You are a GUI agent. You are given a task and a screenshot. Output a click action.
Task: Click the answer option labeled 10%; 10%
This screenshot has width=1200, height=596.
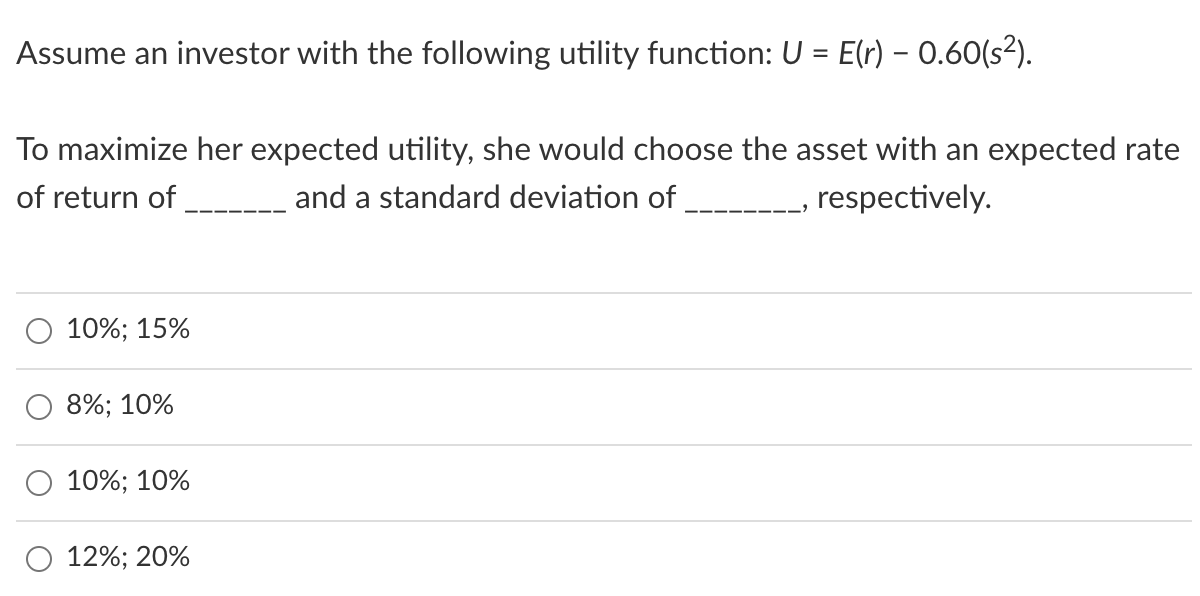[126, 482]
